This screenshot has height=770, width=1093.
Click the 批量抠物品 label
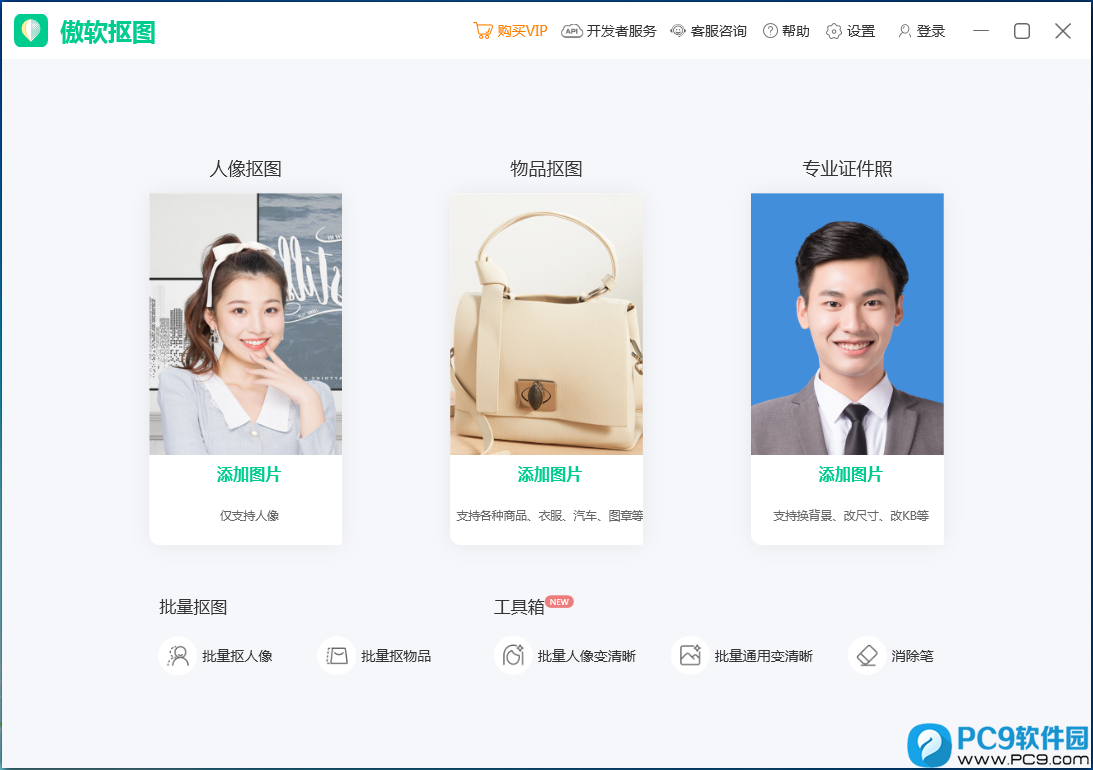[396, 656]
